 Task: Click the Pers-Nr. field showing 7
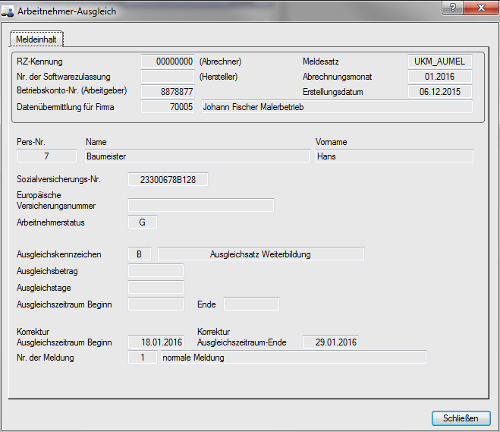pos(47,156)
